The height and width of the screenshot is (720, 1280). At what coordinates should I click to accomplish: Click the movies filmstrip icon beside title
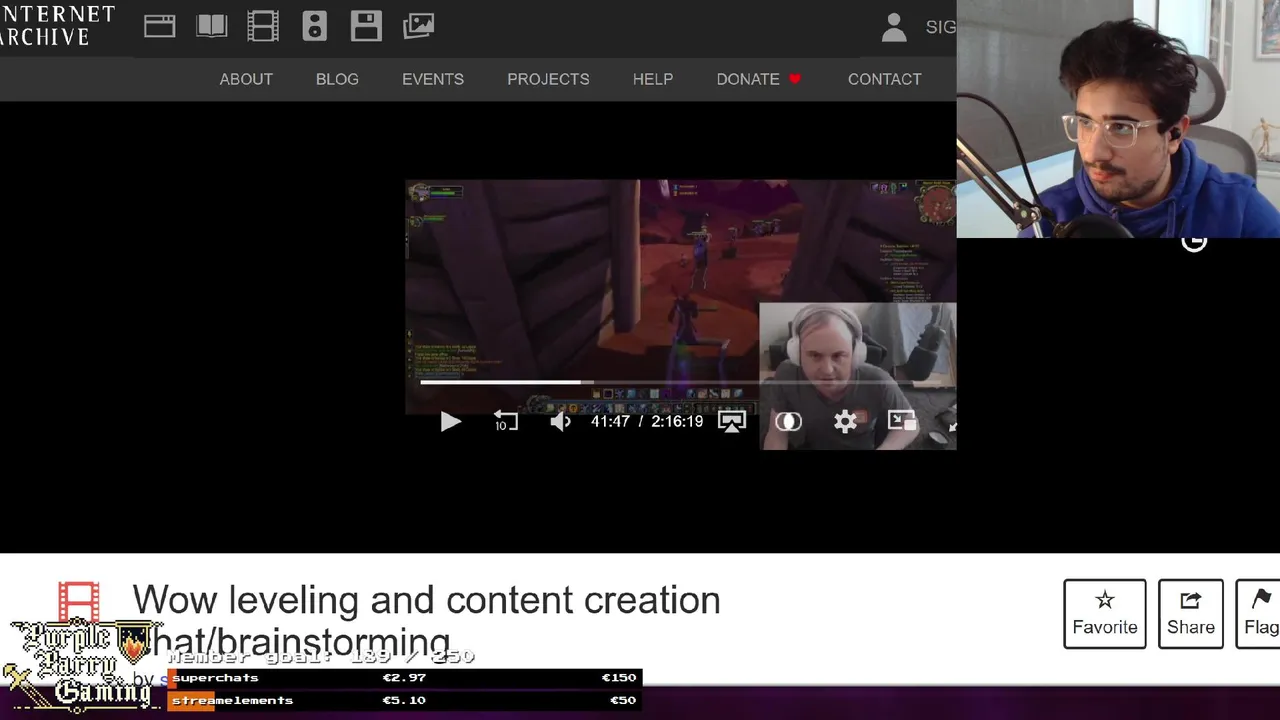[x=78, y=601]
